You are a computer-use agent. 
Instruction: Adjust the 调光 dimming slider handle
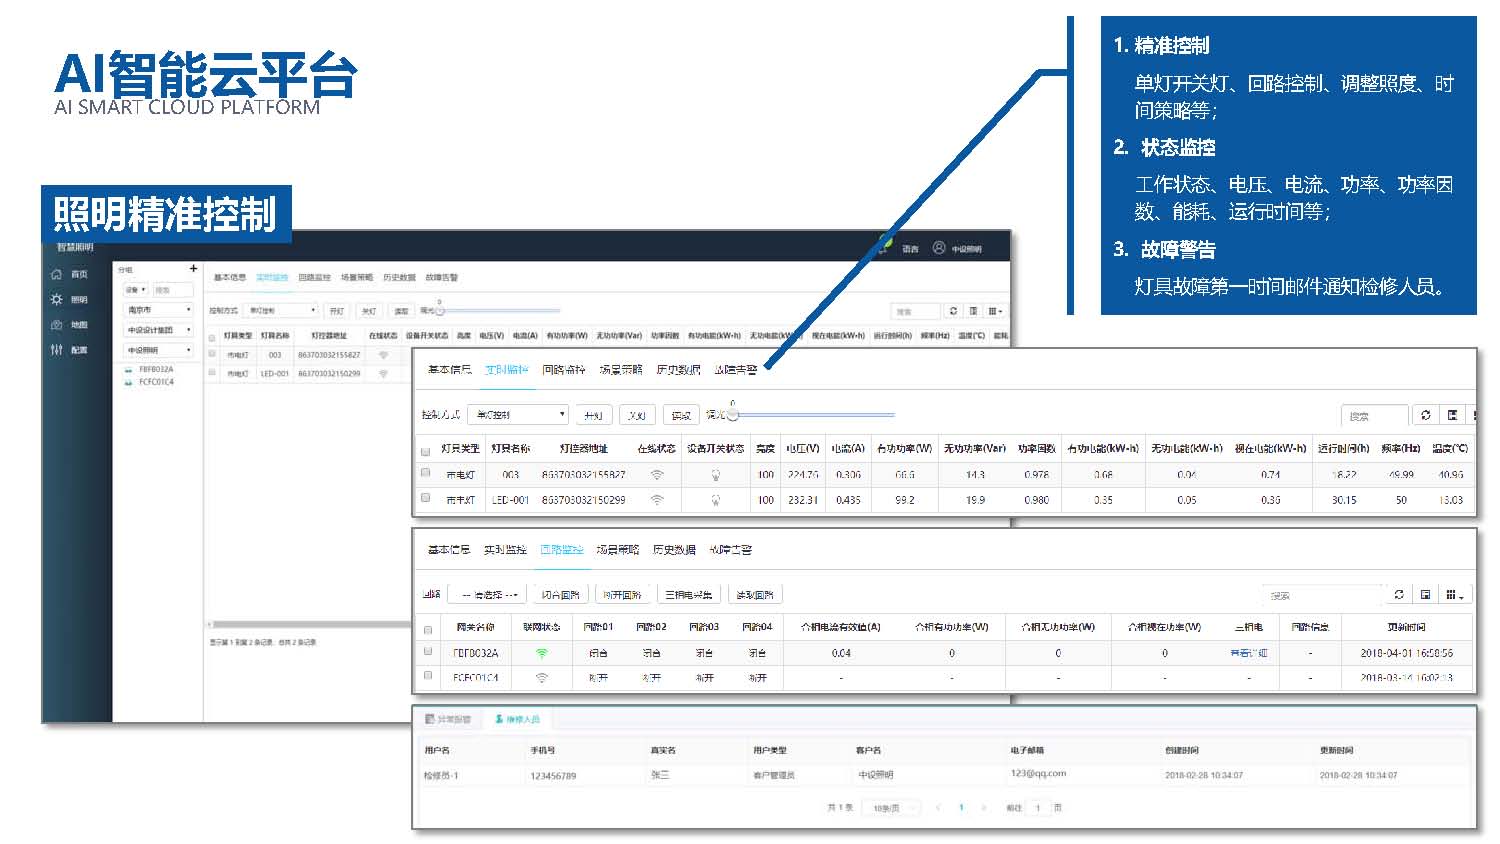pos(733,414)
